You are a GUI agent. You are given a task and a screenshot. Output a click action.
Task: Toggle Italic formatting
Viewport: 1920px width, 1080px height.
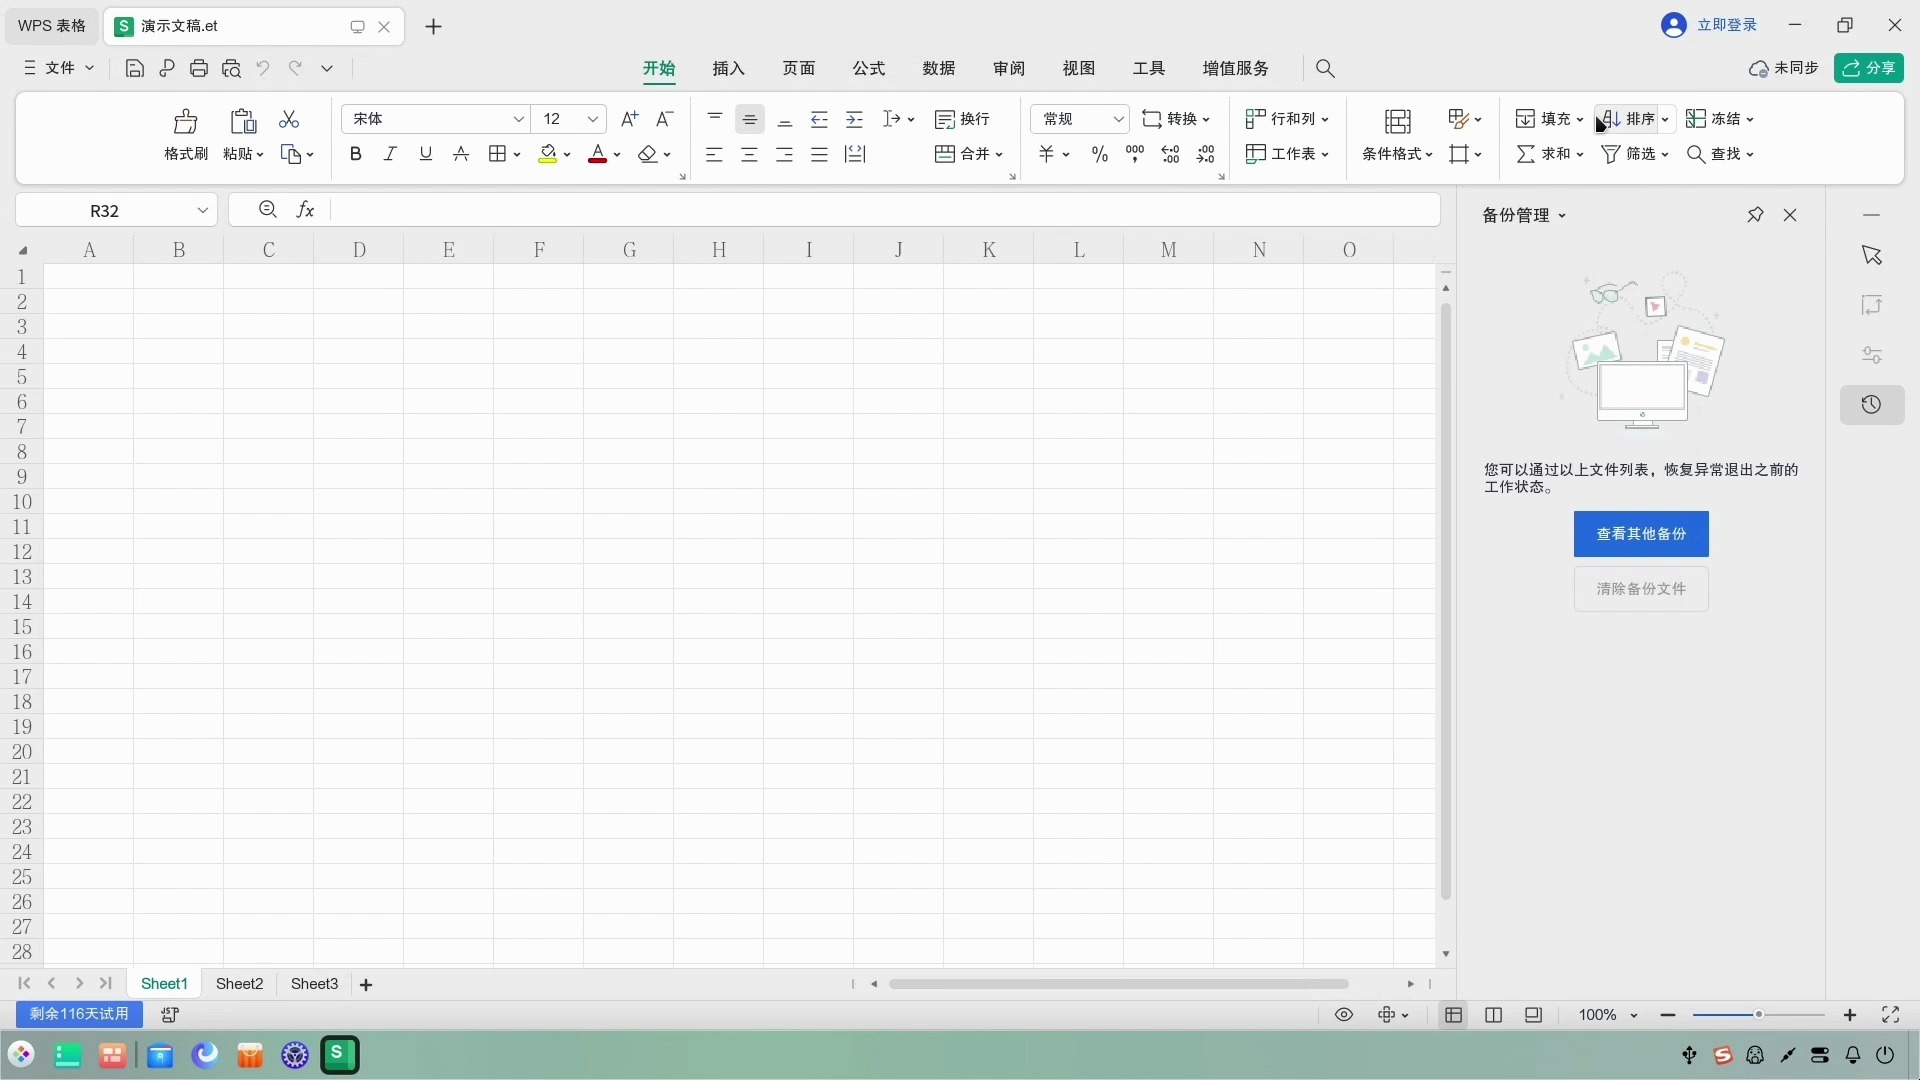(x=390, y=154)
